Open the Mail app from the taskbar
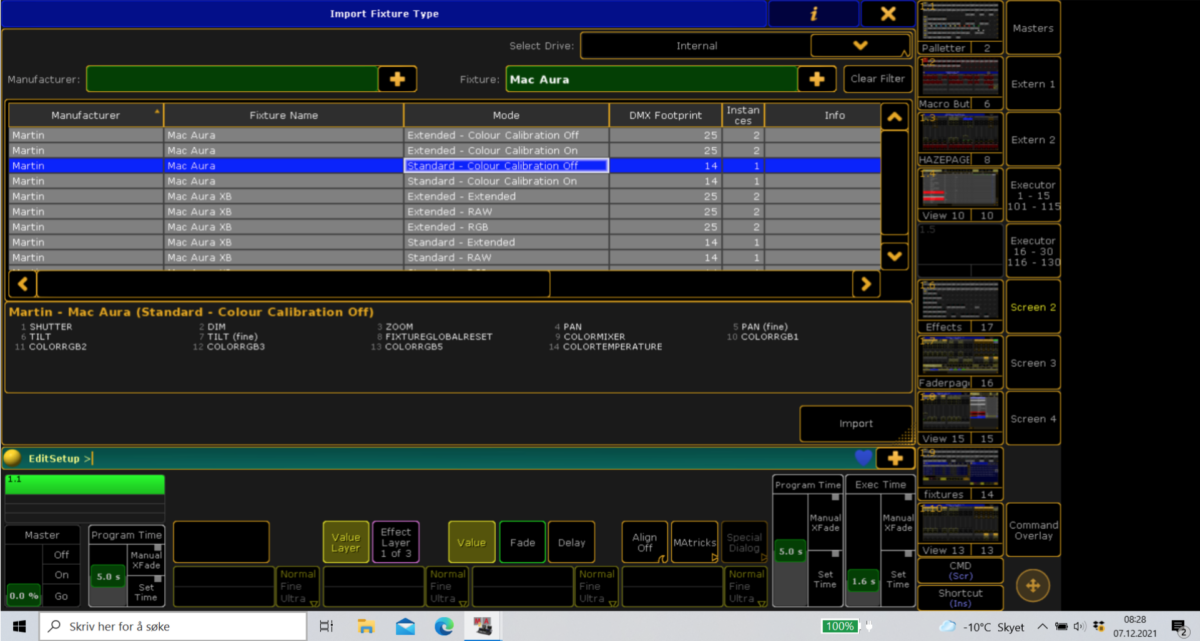The width and height of the screenshot is (1200, 641). pos(405,627)
